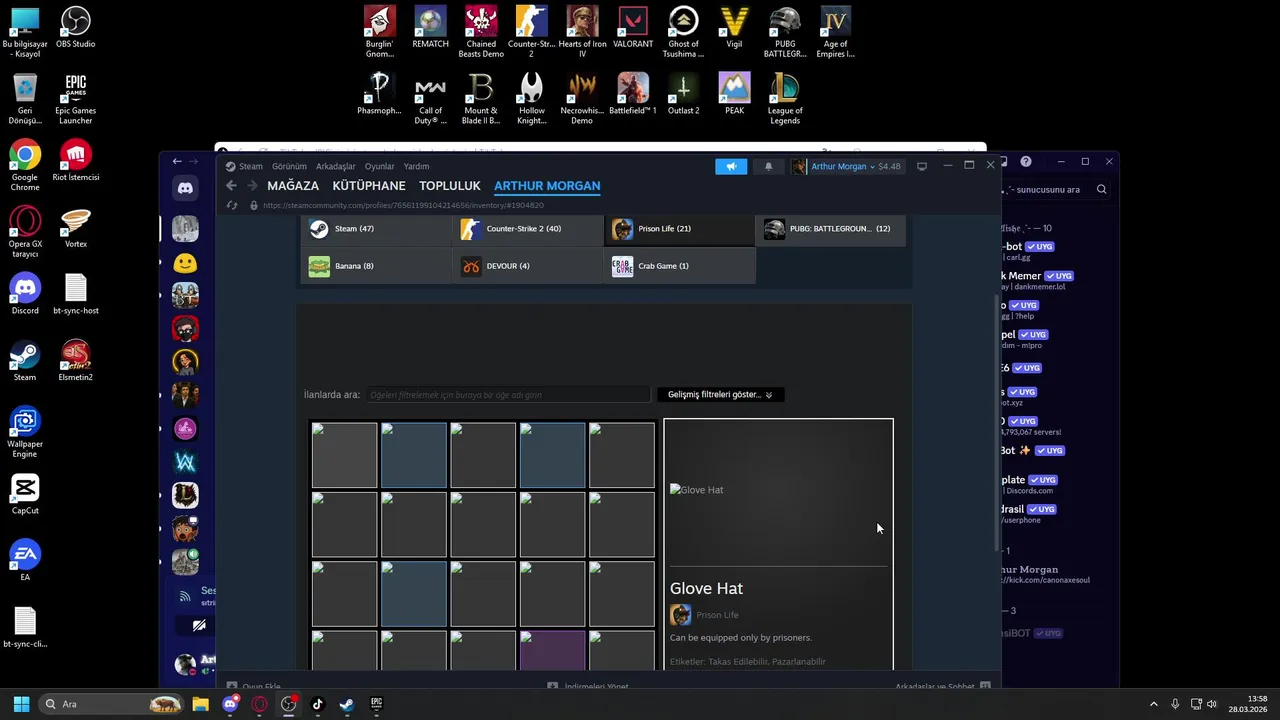Open ARTHUR MORGAN profile tab
Screen dimensions: 1280x720
tap(547, 186)
